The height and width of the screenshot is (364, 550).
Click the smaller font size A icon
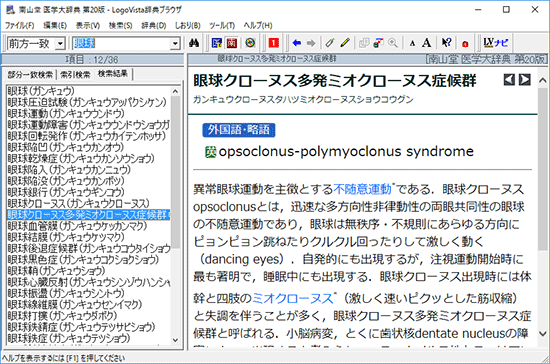click(x=412, y=43)
